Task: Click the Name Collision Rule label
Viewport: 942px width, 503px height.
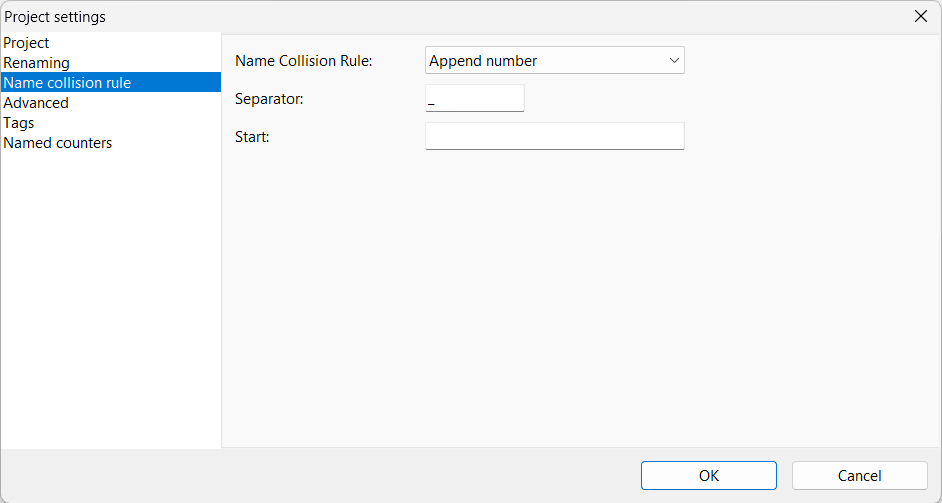Action: pyautogui.click(x=304, y=61)
